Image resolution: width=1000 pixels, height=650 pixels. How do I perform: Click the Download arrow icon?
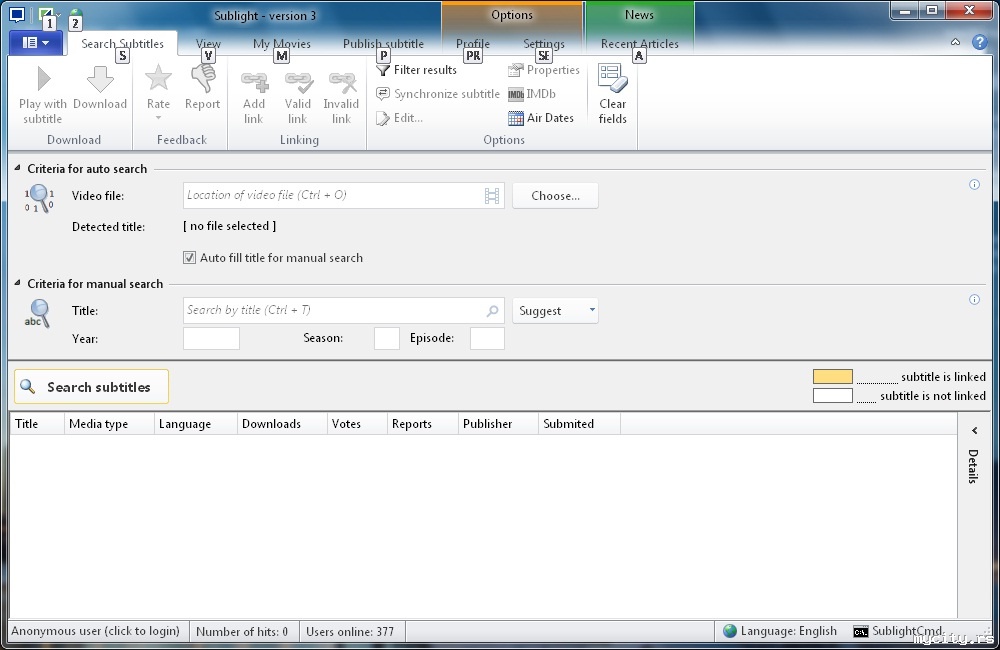point(100,79)
